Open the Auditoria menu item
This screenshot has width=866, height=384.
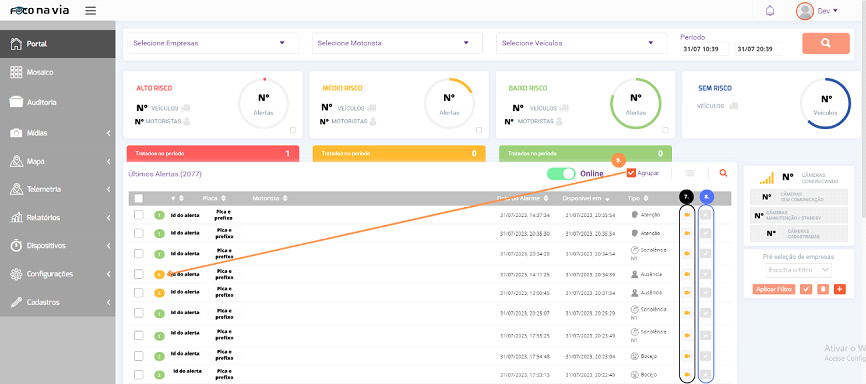(57, 102)
